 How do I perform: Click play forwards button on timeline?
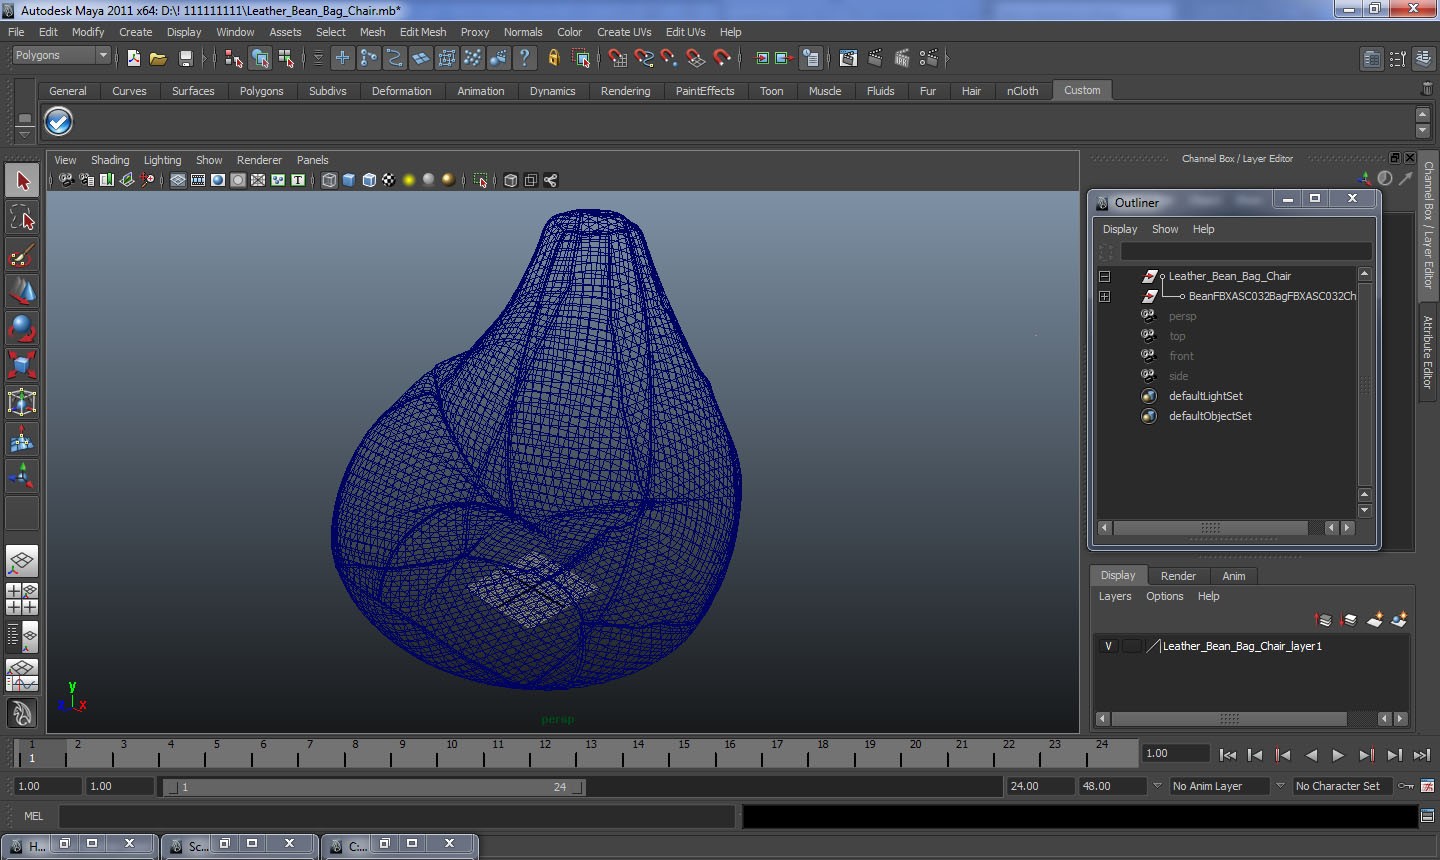point(1338,755)
